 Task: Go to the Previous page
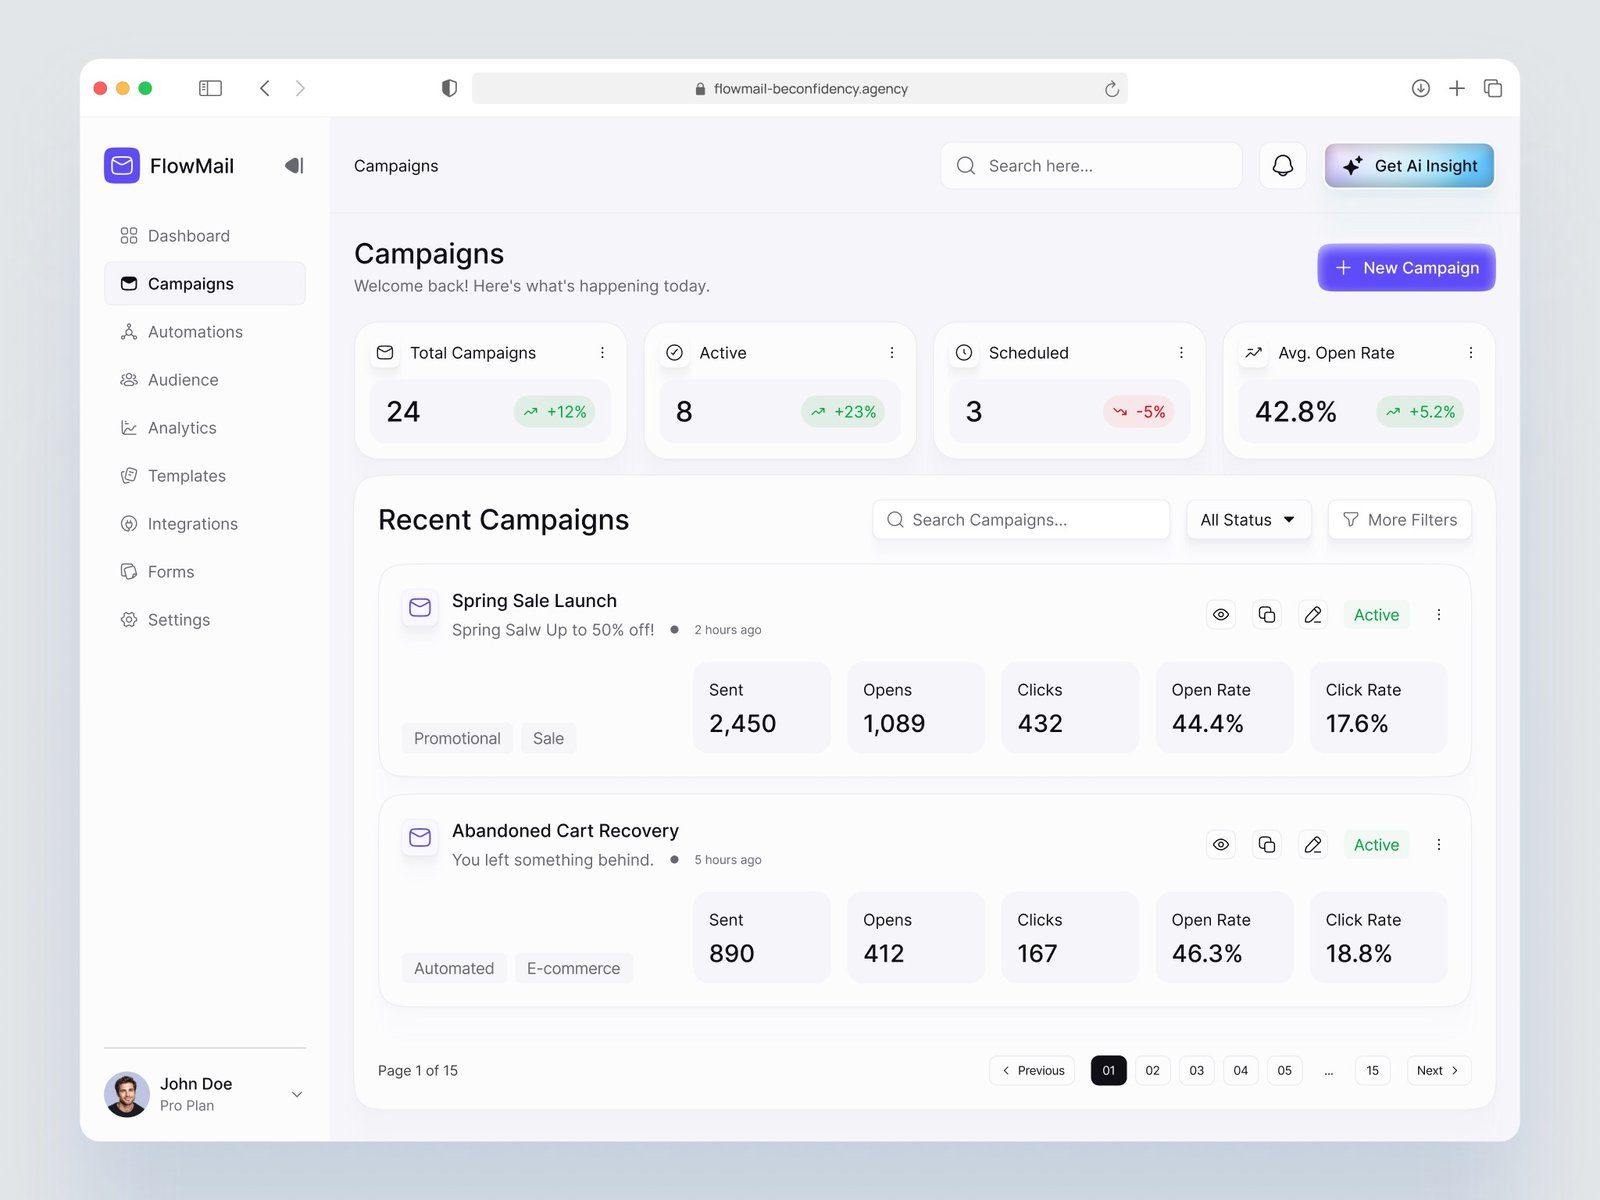coord(1033,1070)
